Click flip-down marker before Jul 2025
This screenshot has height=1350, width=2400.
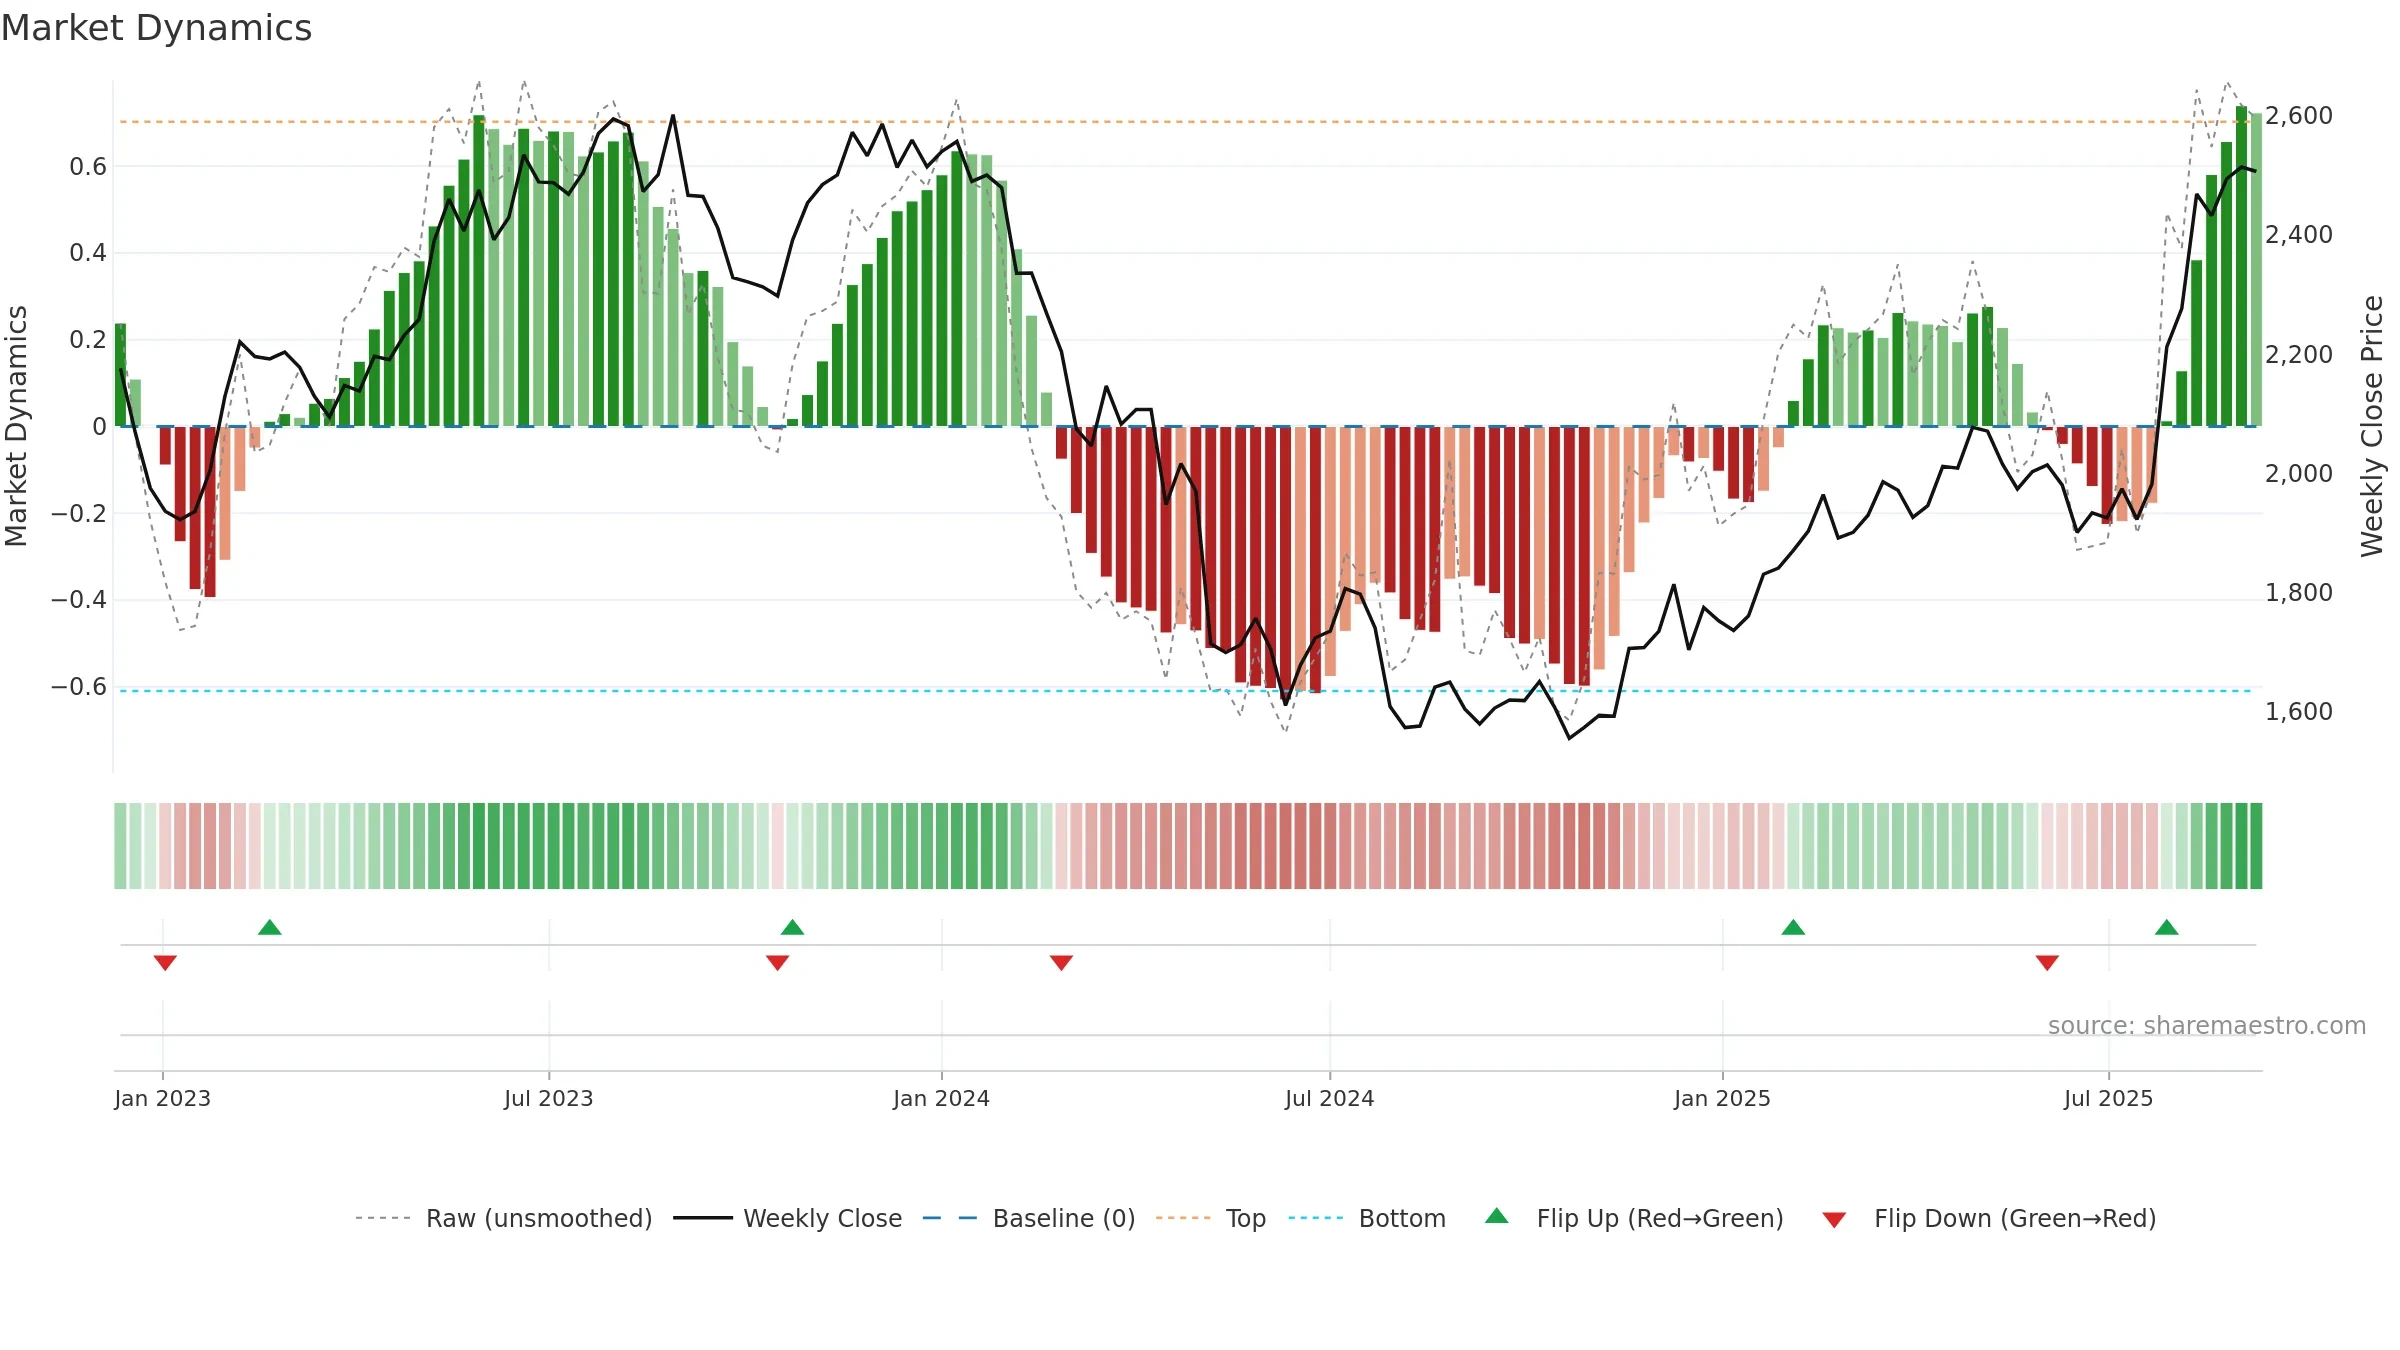tap(2047, 963)
